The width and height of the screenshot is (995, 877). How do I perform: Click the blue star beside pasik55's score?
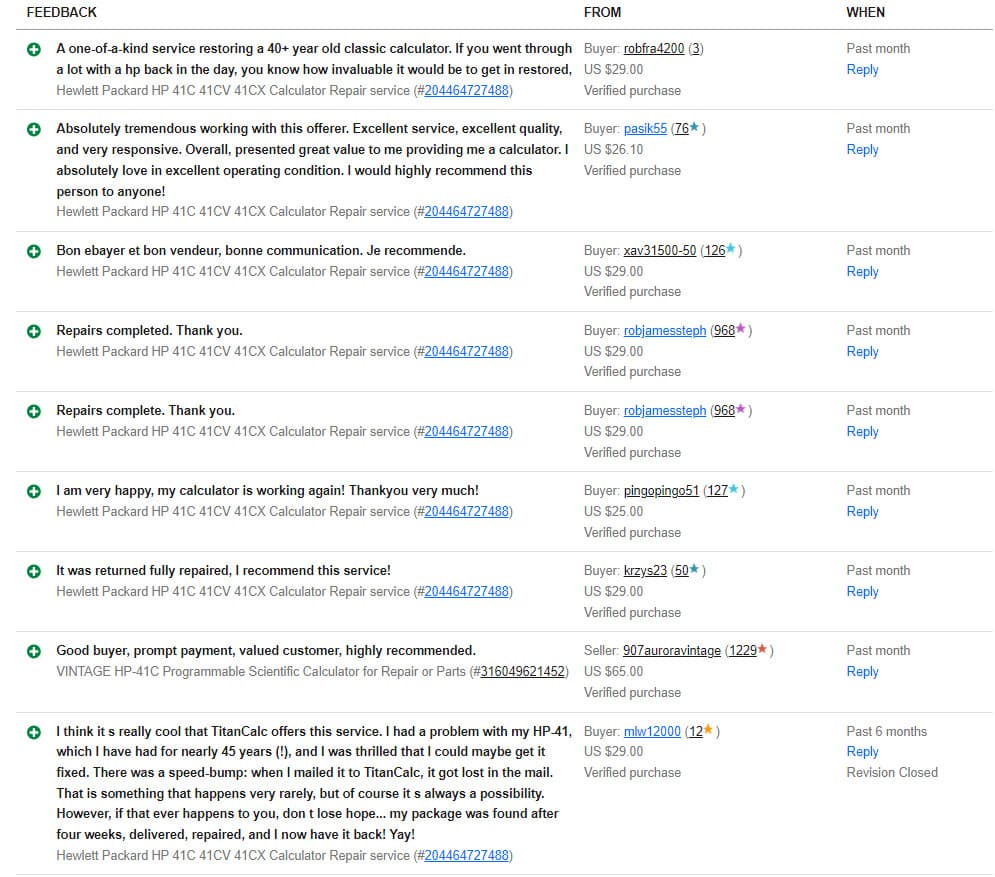[x=695, y=128]
